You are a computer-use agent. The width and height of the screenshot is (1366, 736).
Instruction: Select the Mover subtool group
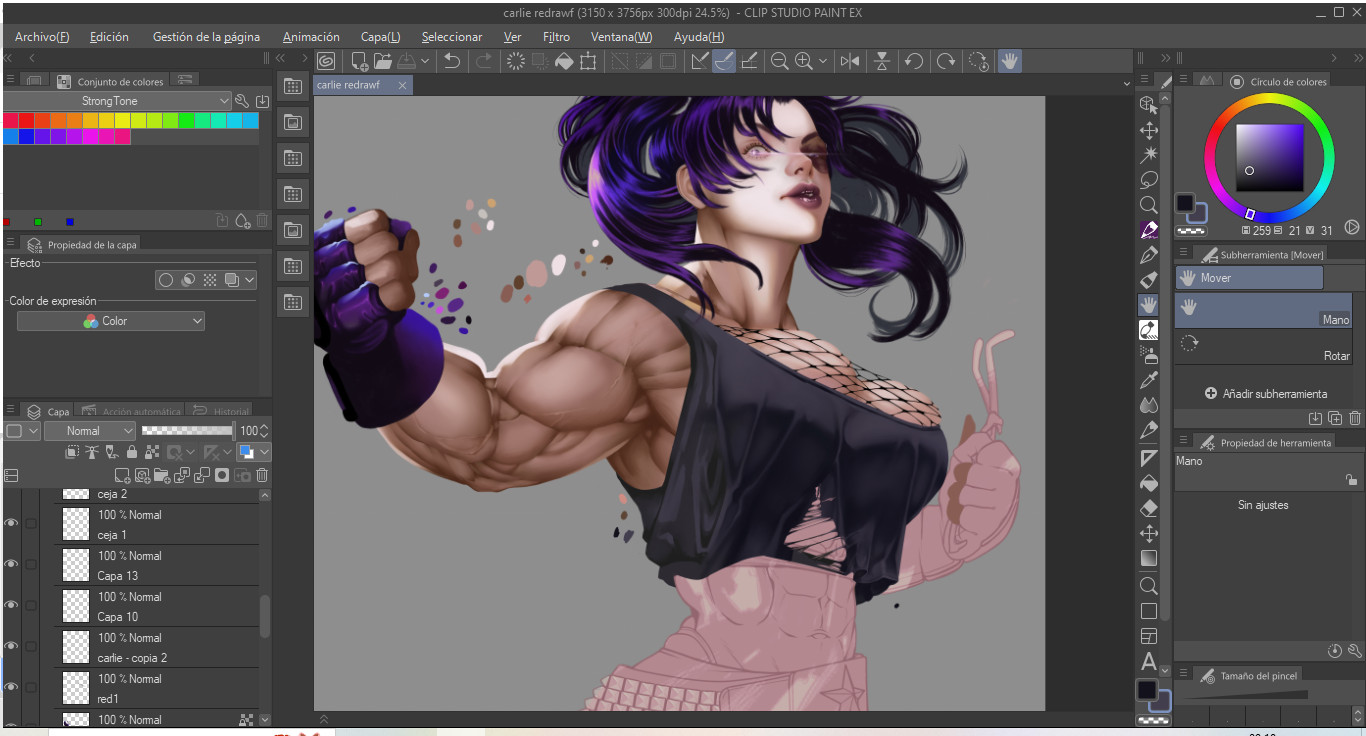click(x=1249, y=278)
